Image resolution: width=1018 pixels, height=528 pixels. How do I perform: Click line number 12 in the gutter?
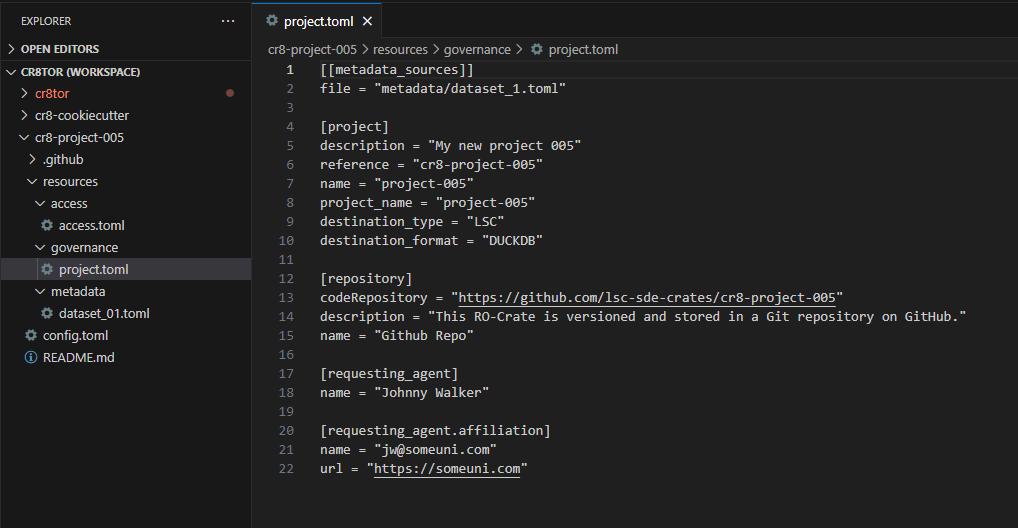click(286, 279)
